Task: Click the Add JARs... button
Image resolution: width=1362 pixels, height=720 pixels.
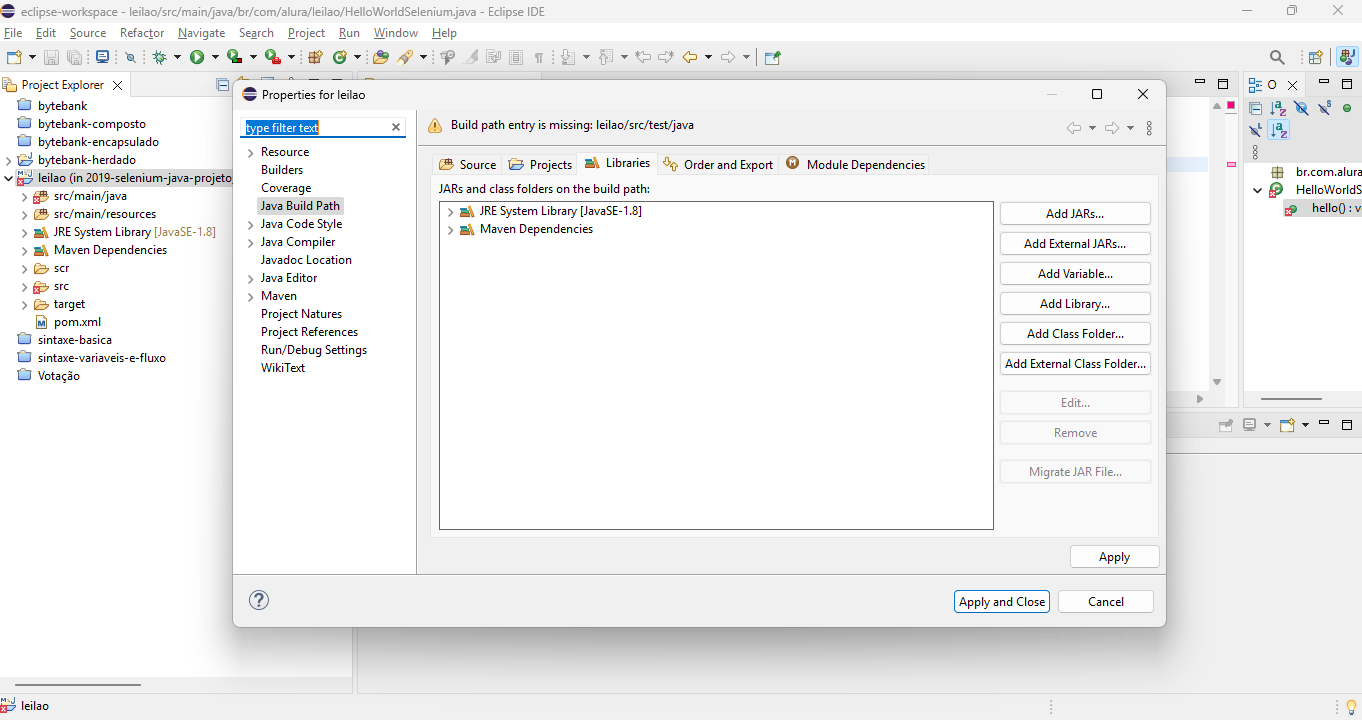Action: [1075, 213]
